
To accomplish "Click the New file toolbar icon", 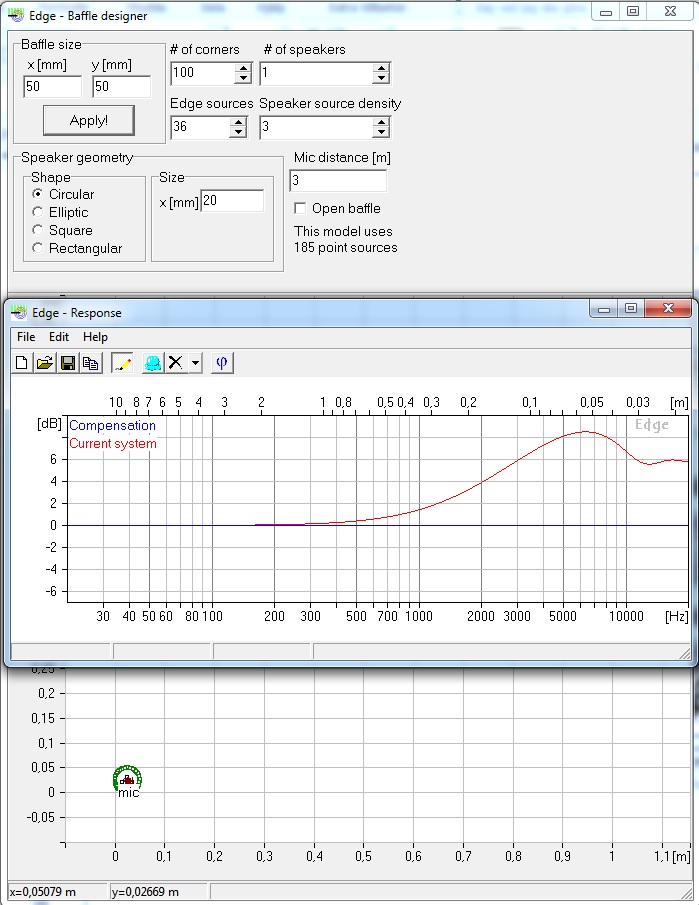I will point(23,363).
